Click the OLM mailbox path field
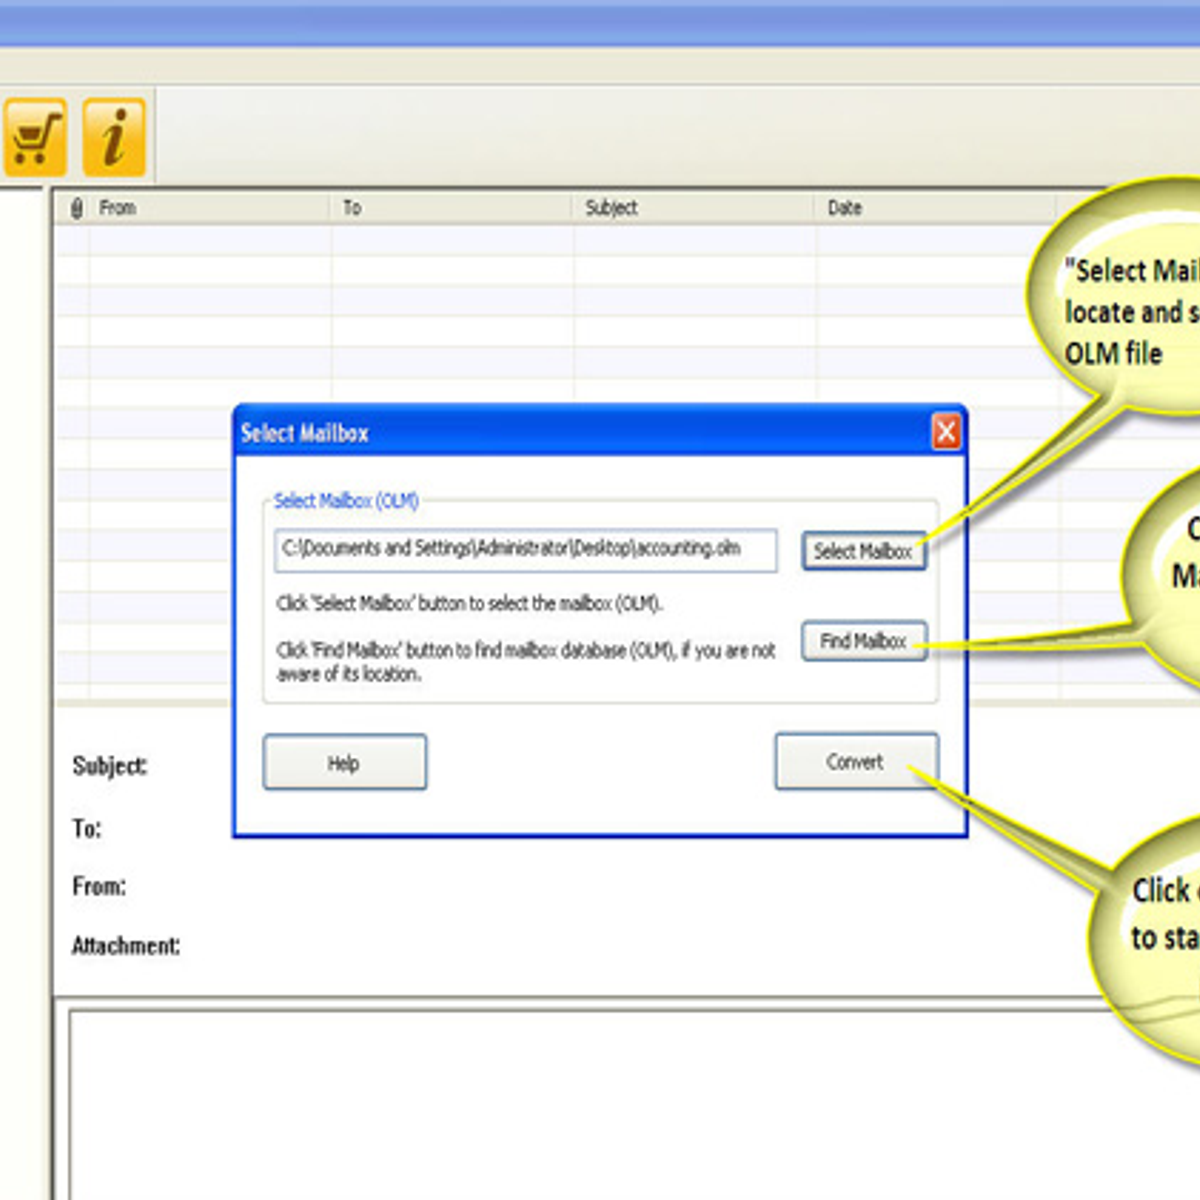 point(525,550)
